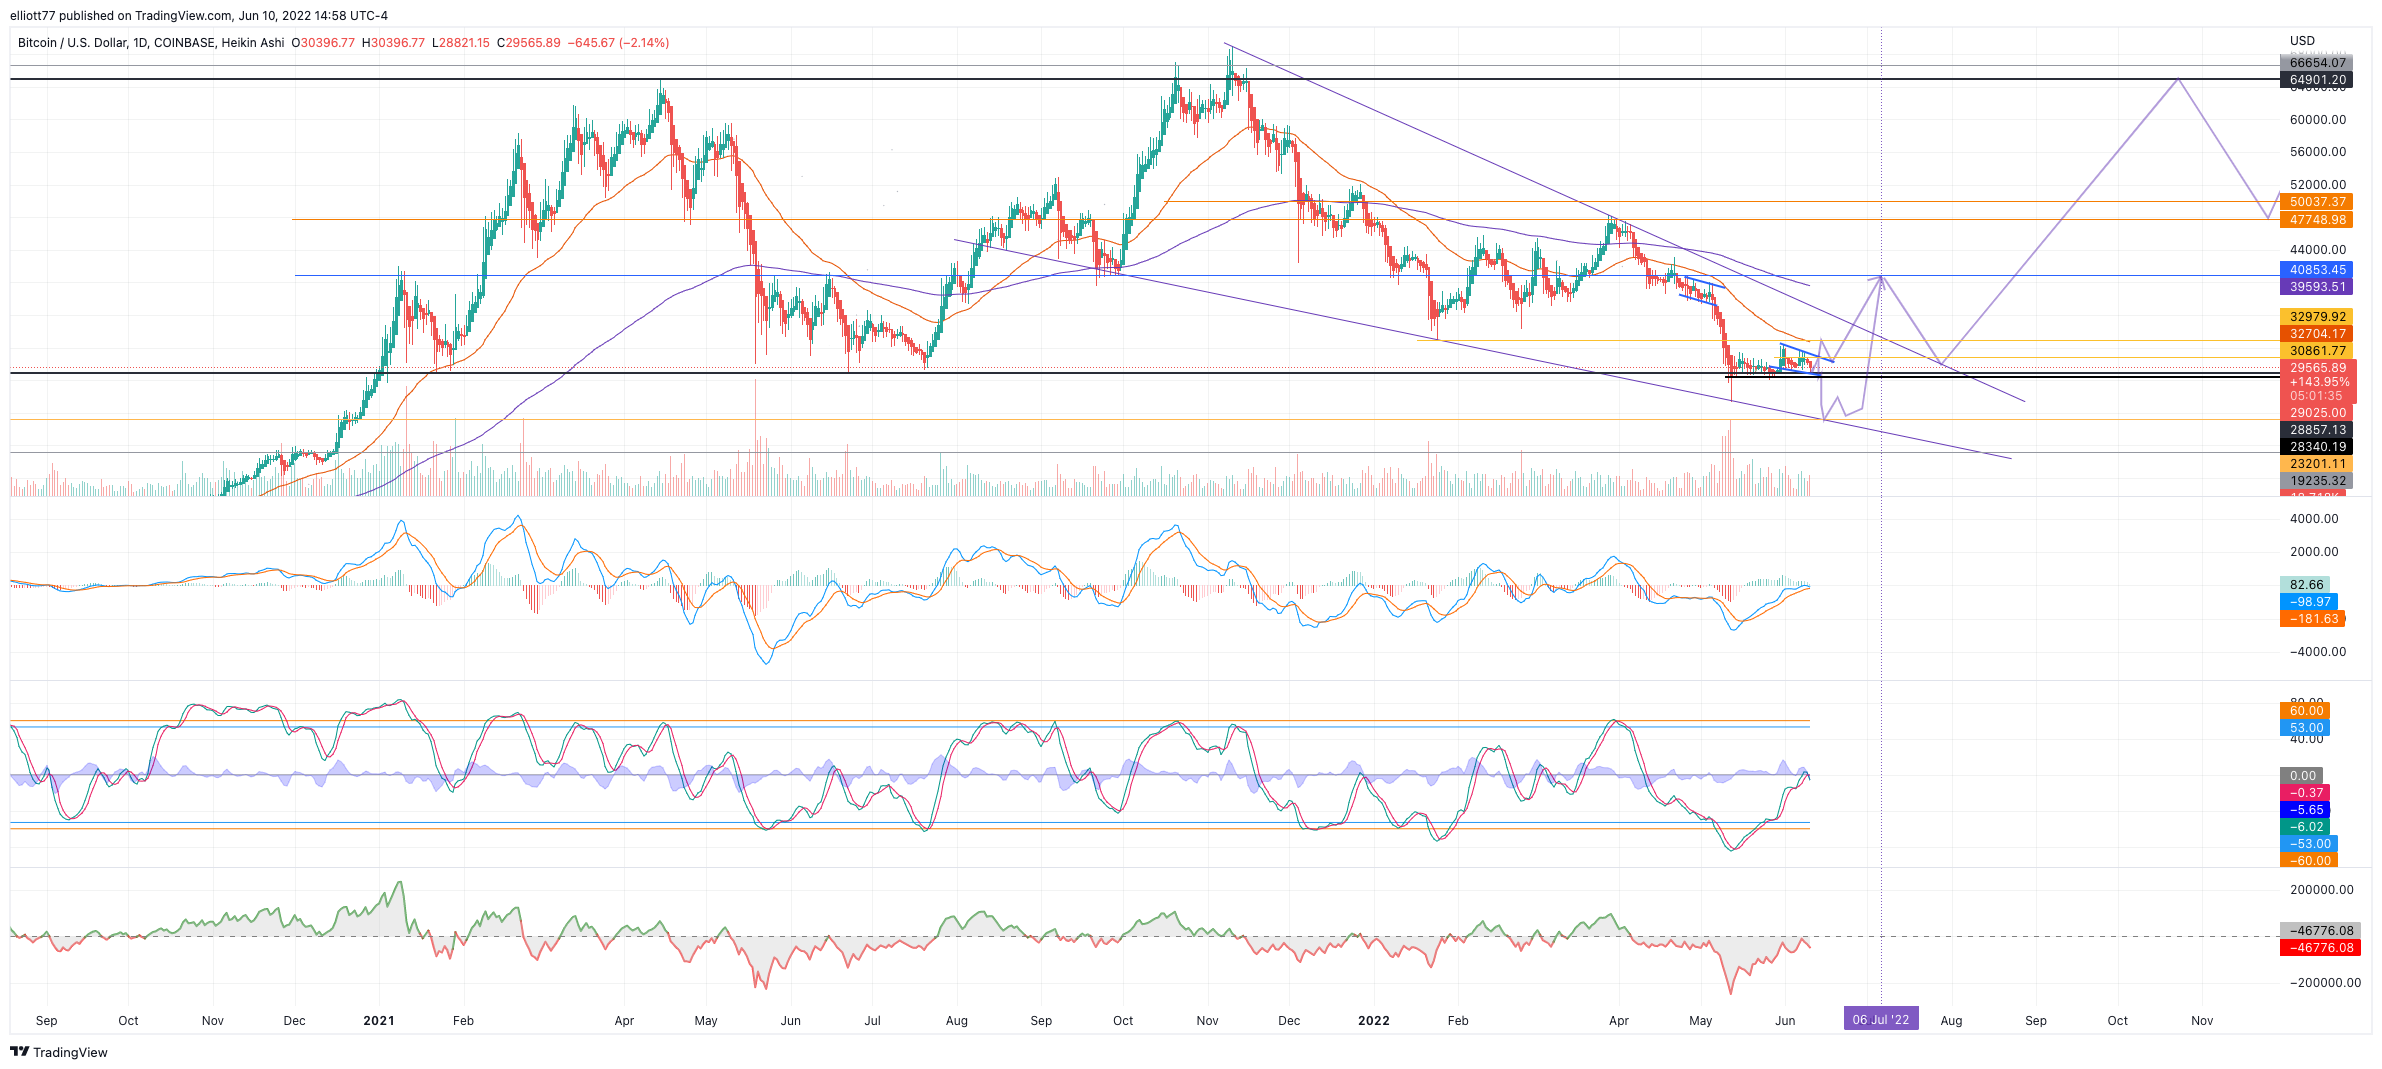Click the orange 47748.98 price label
This screenshot has height=1069, width=2382.
(2316, 220)
